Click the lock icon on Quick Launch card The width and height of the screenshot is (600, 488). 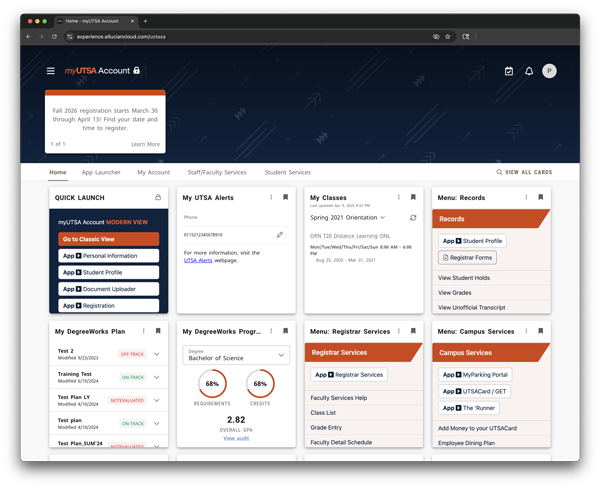point(158,197)
